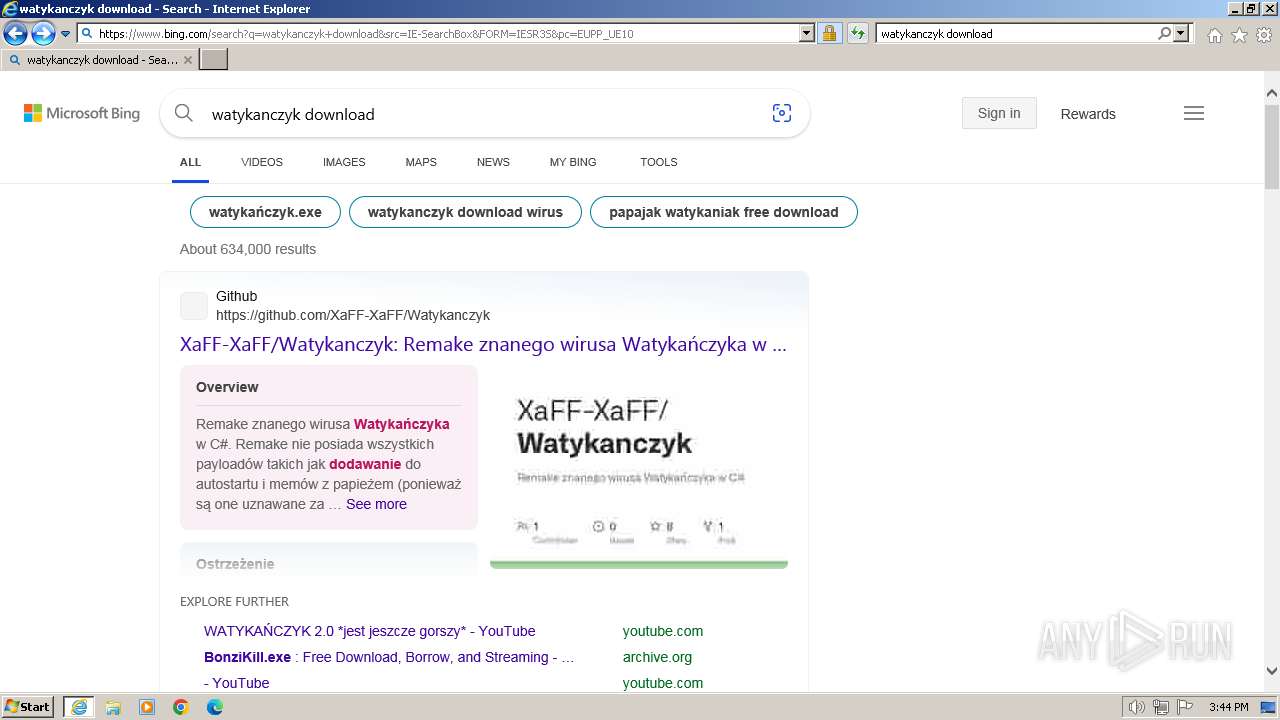Open 'WATYKAŃCZYK 2.0 *jest jeszcze gorszy*' link

point(369,631)
